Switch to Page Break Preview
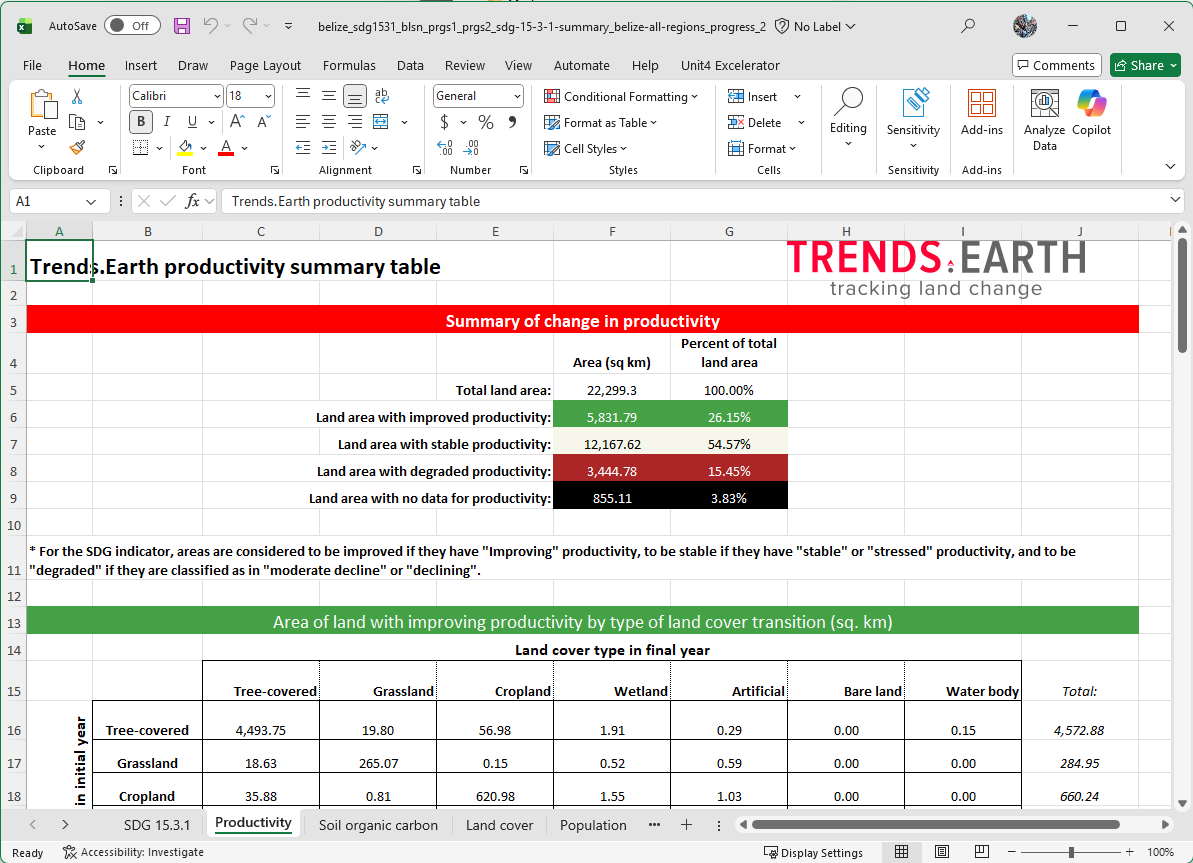The image size is (1193, 863). pos(981,852)
